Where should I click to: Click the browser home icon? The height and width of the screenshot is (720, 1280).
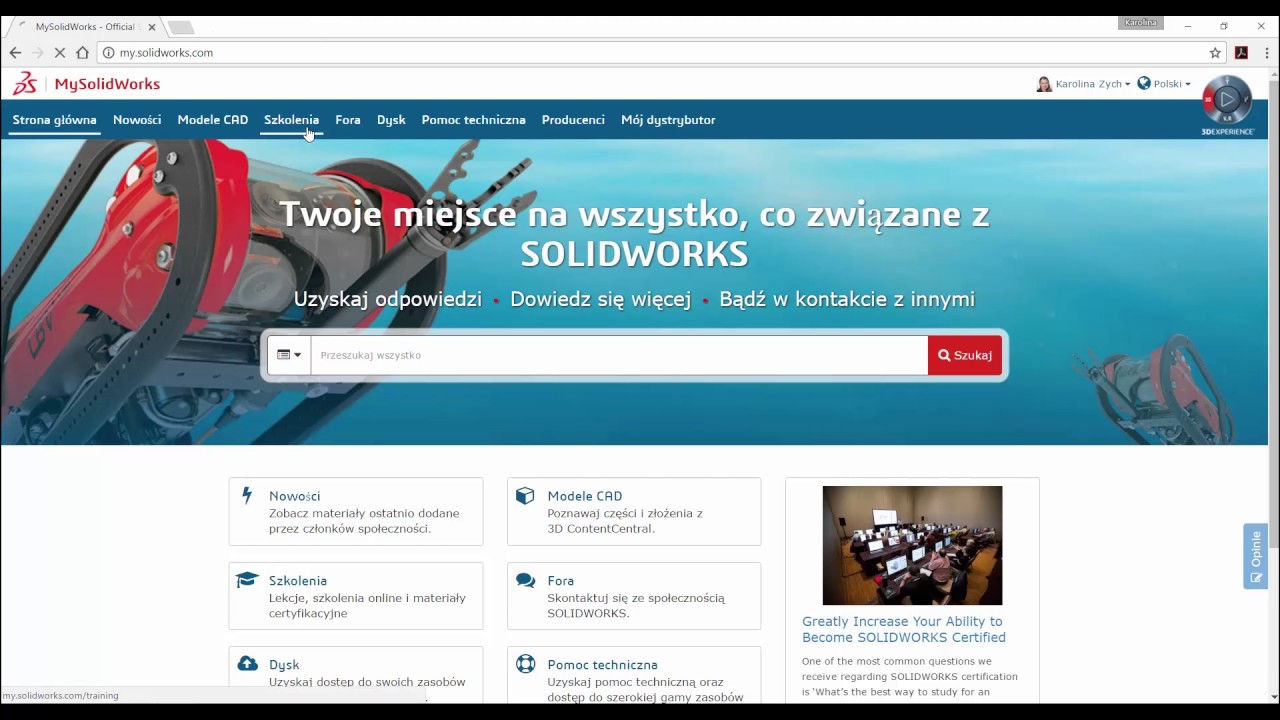click(x=82, y=53)
